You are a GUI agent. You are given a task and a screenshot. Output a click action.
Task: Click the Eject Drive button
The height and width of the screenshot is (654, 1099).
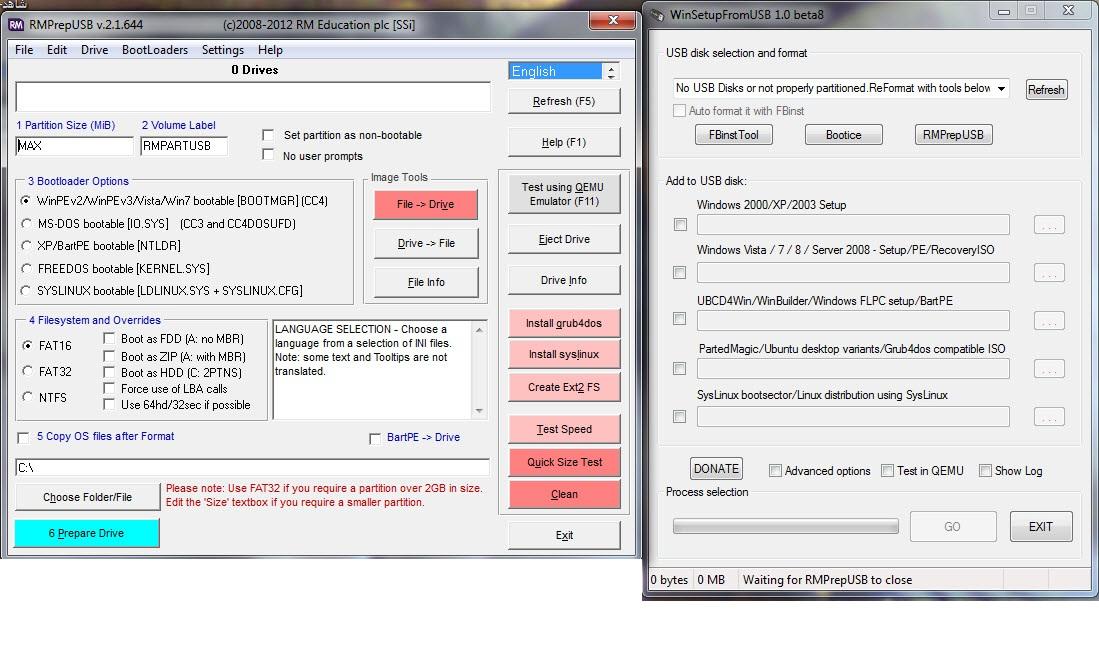(x=564, y=239)
